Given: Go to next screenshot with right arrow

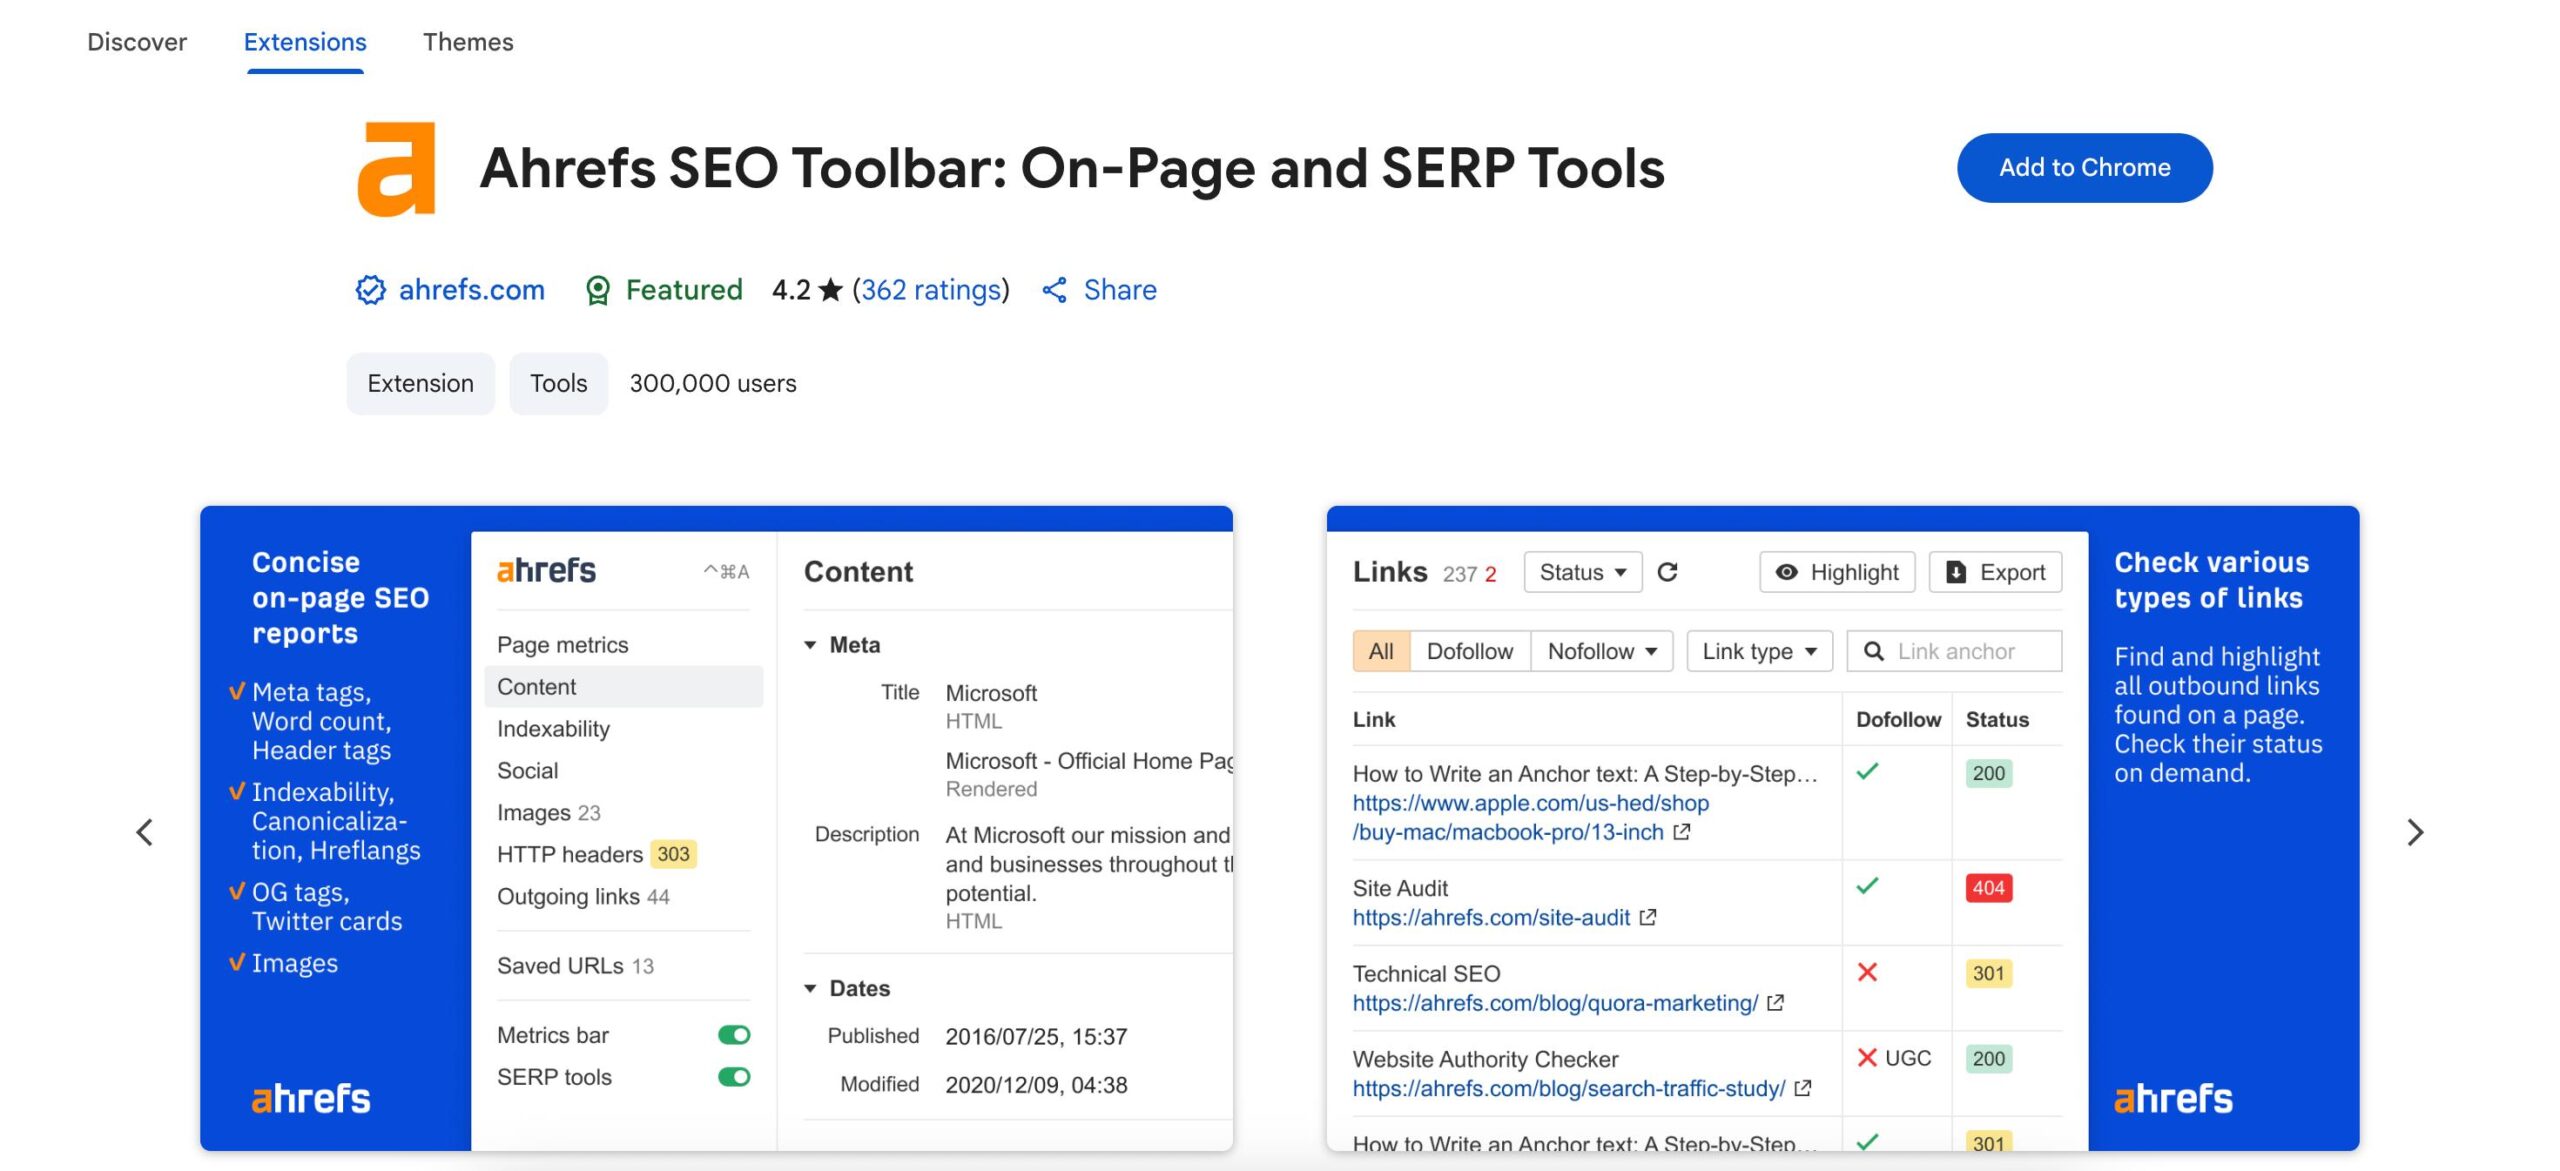Looking at the screenshot, I should pos(2415,832).
